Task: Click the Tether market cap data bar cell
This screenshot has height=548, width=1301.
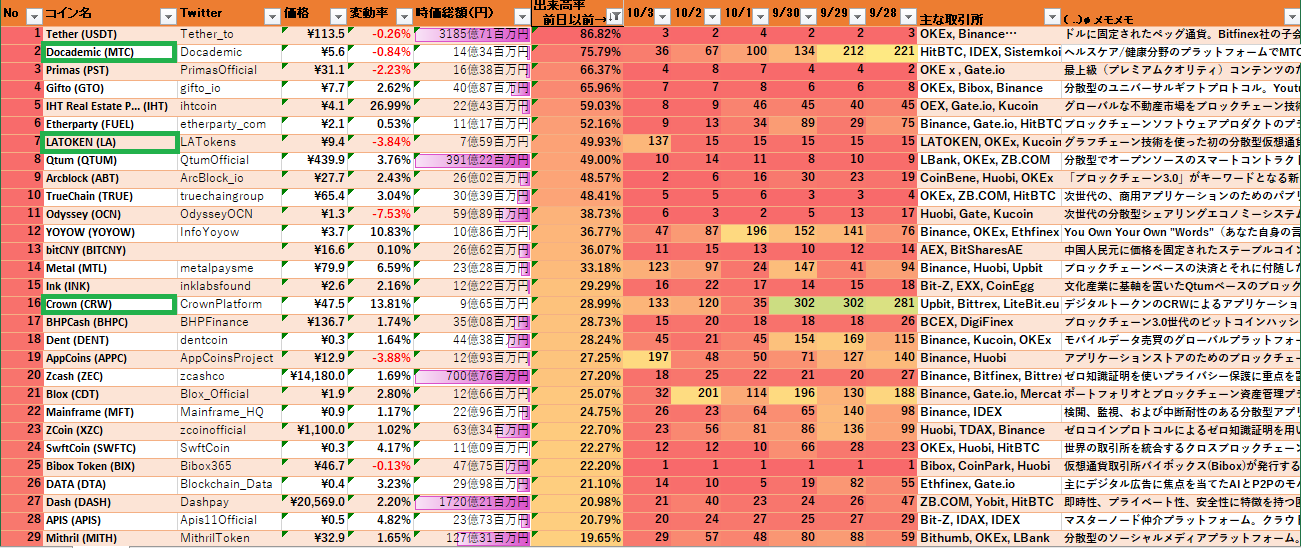Action: point(472,34)
